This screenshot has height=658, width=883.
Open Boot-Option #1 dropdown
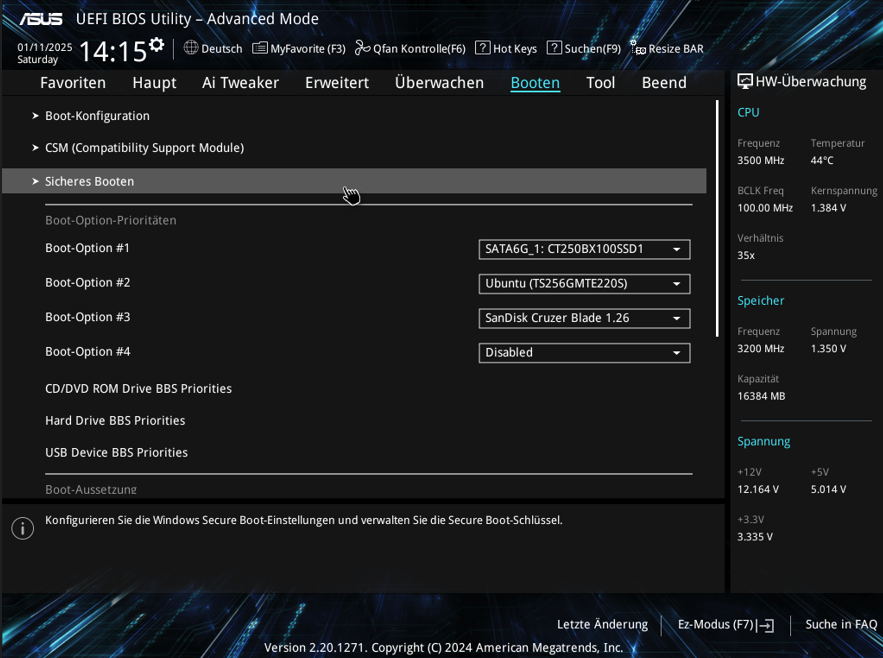click(x=584, y=249)
